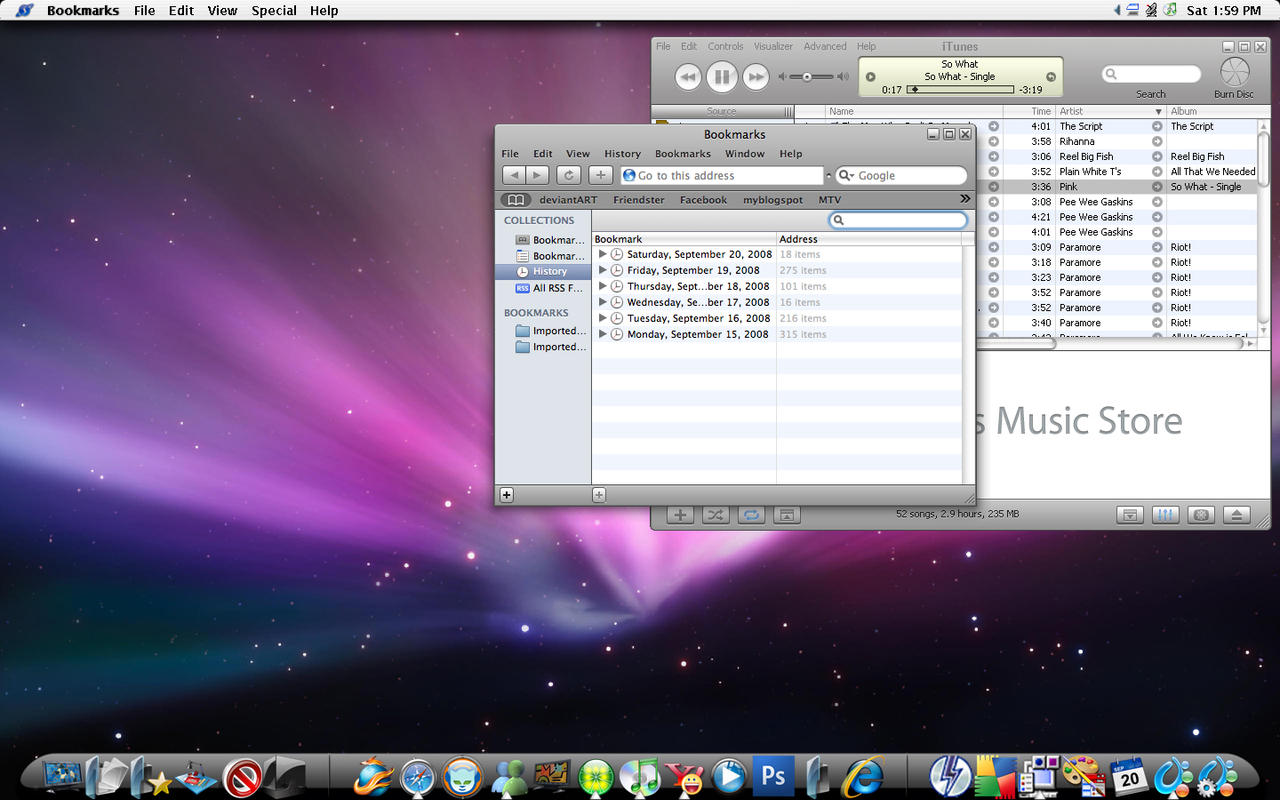Image resolution: width=1280 pixels, height=800 pixels.
Task: Pause playback in iTunes
Action: coord(721,76)
